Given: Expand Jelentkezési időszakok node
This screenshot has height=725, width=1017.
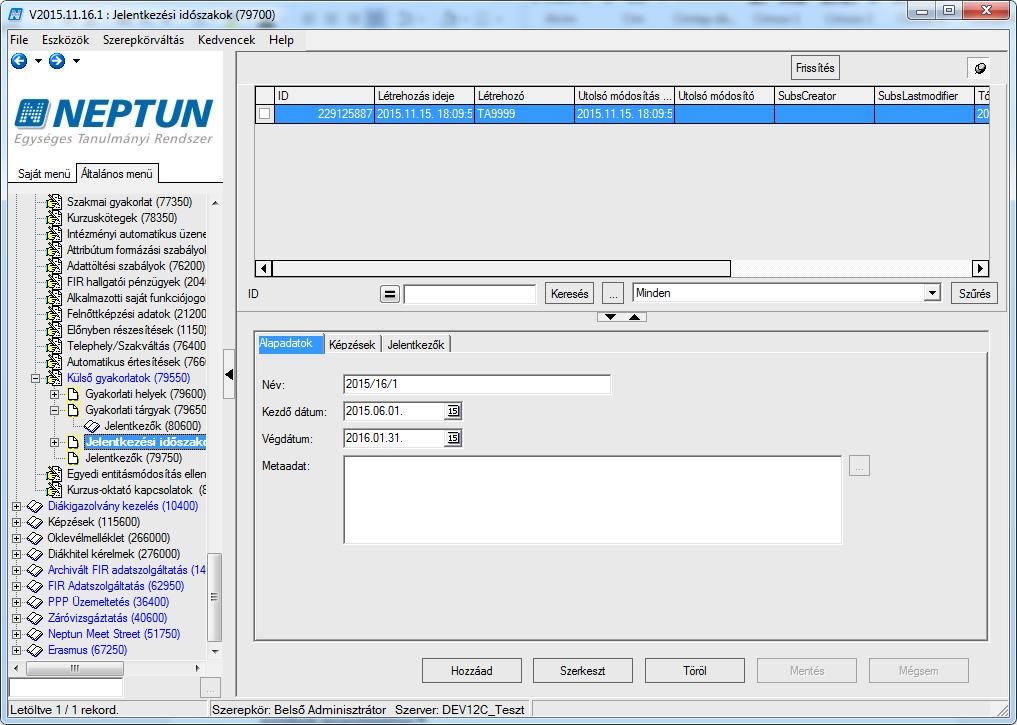Looking at the screenshot, I should tap(54, 442).
